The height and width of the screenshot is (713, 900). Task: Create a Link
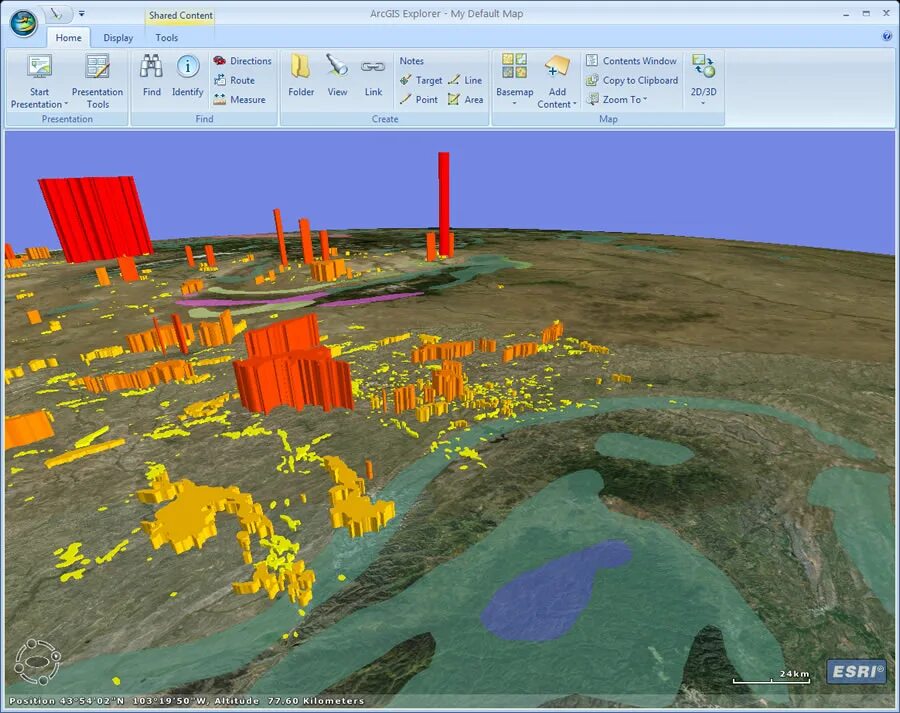(x=373, y=75)
